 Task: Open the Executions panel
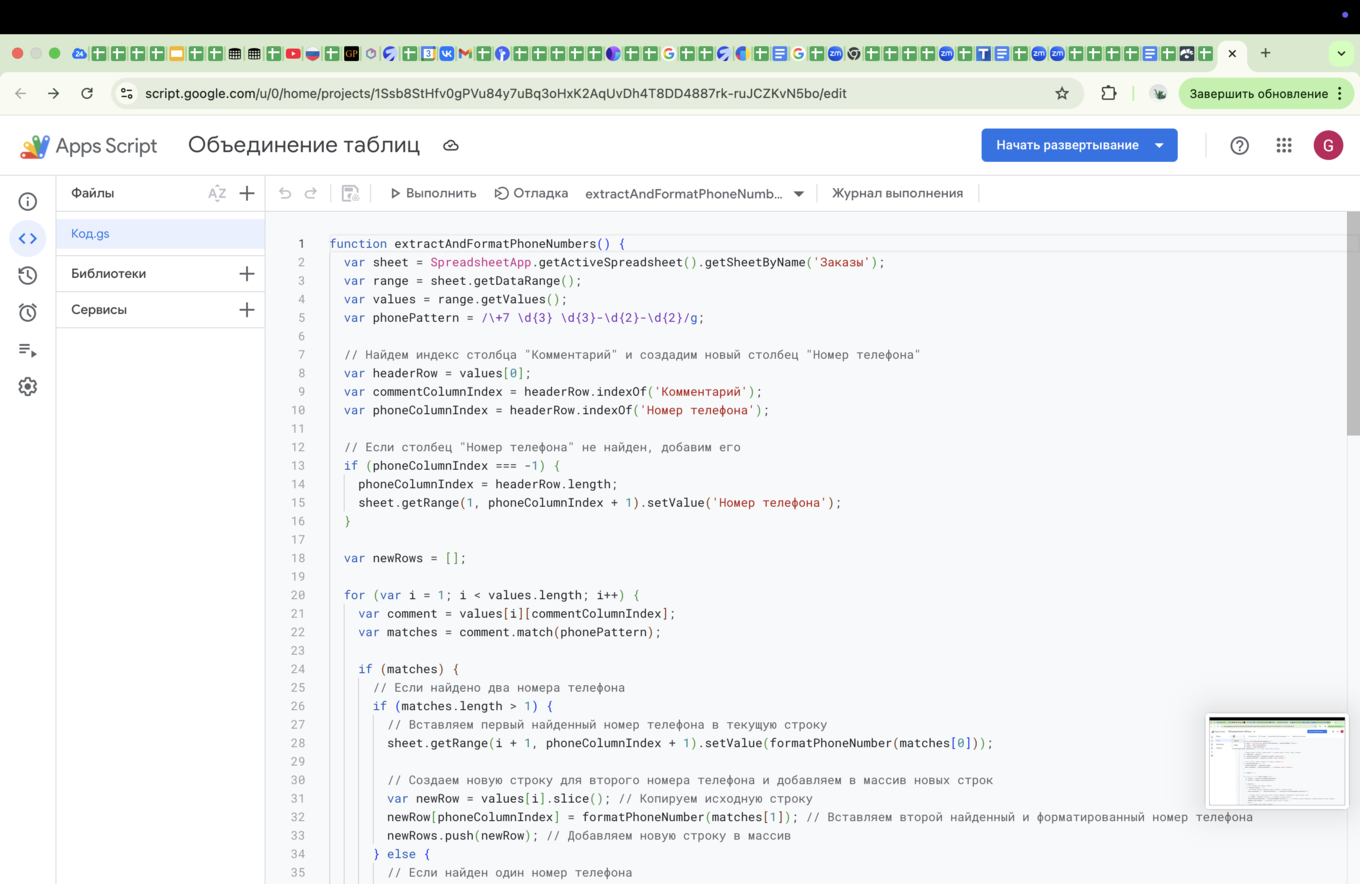coord(28,349)
